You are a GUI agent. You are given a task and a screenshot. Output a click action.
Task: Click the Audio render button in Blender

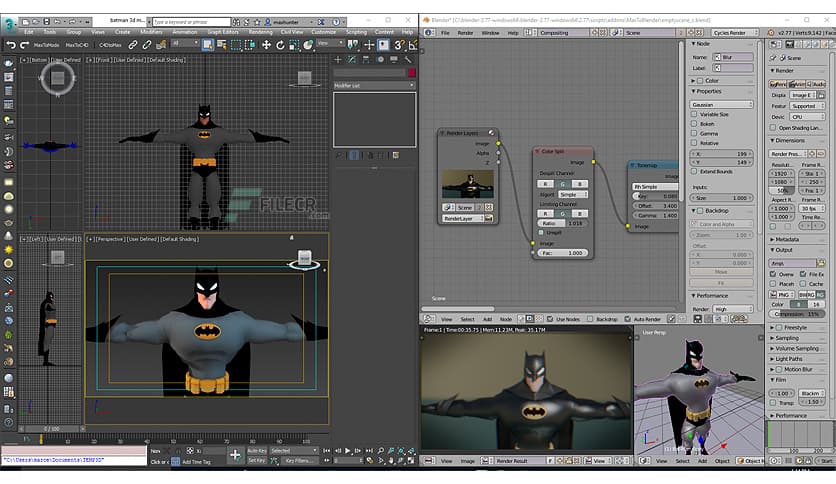[x=816, y=84]
